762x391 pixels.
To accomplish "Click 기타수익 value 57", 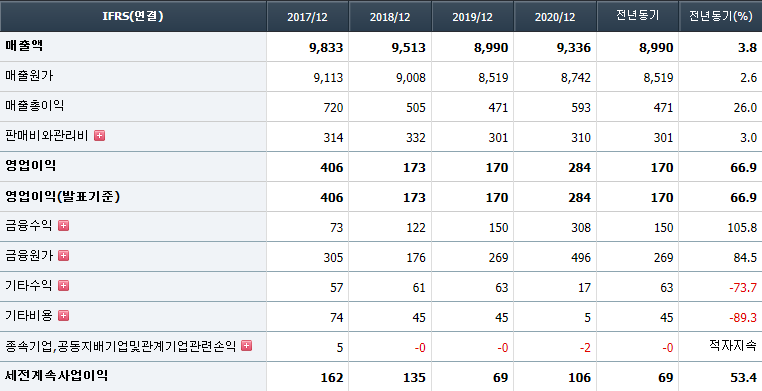I will click(337, 288).
